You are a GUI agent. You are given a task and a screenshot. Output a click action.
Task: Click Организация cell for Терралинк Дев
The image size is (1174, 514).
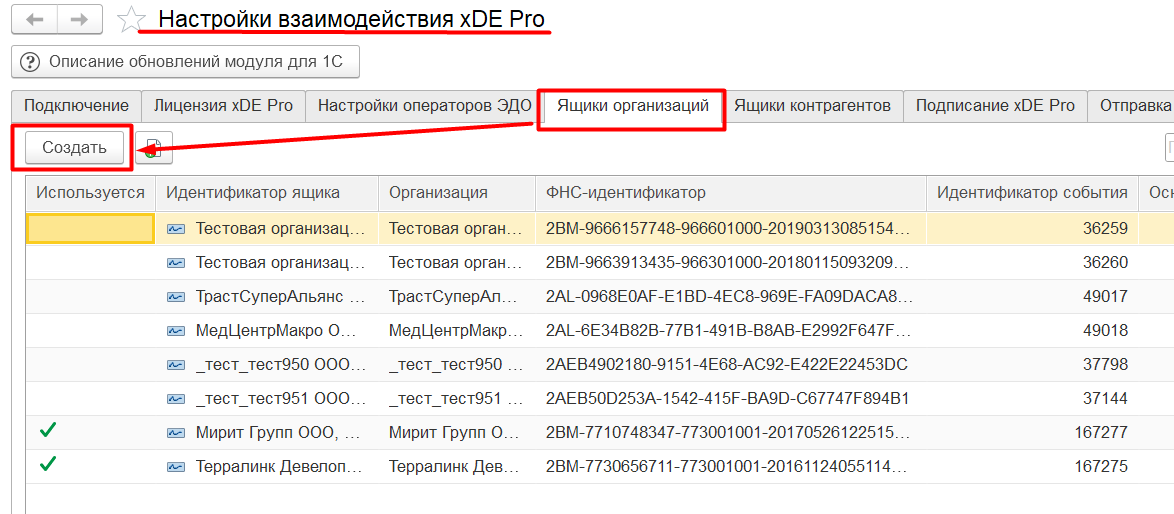457,467
